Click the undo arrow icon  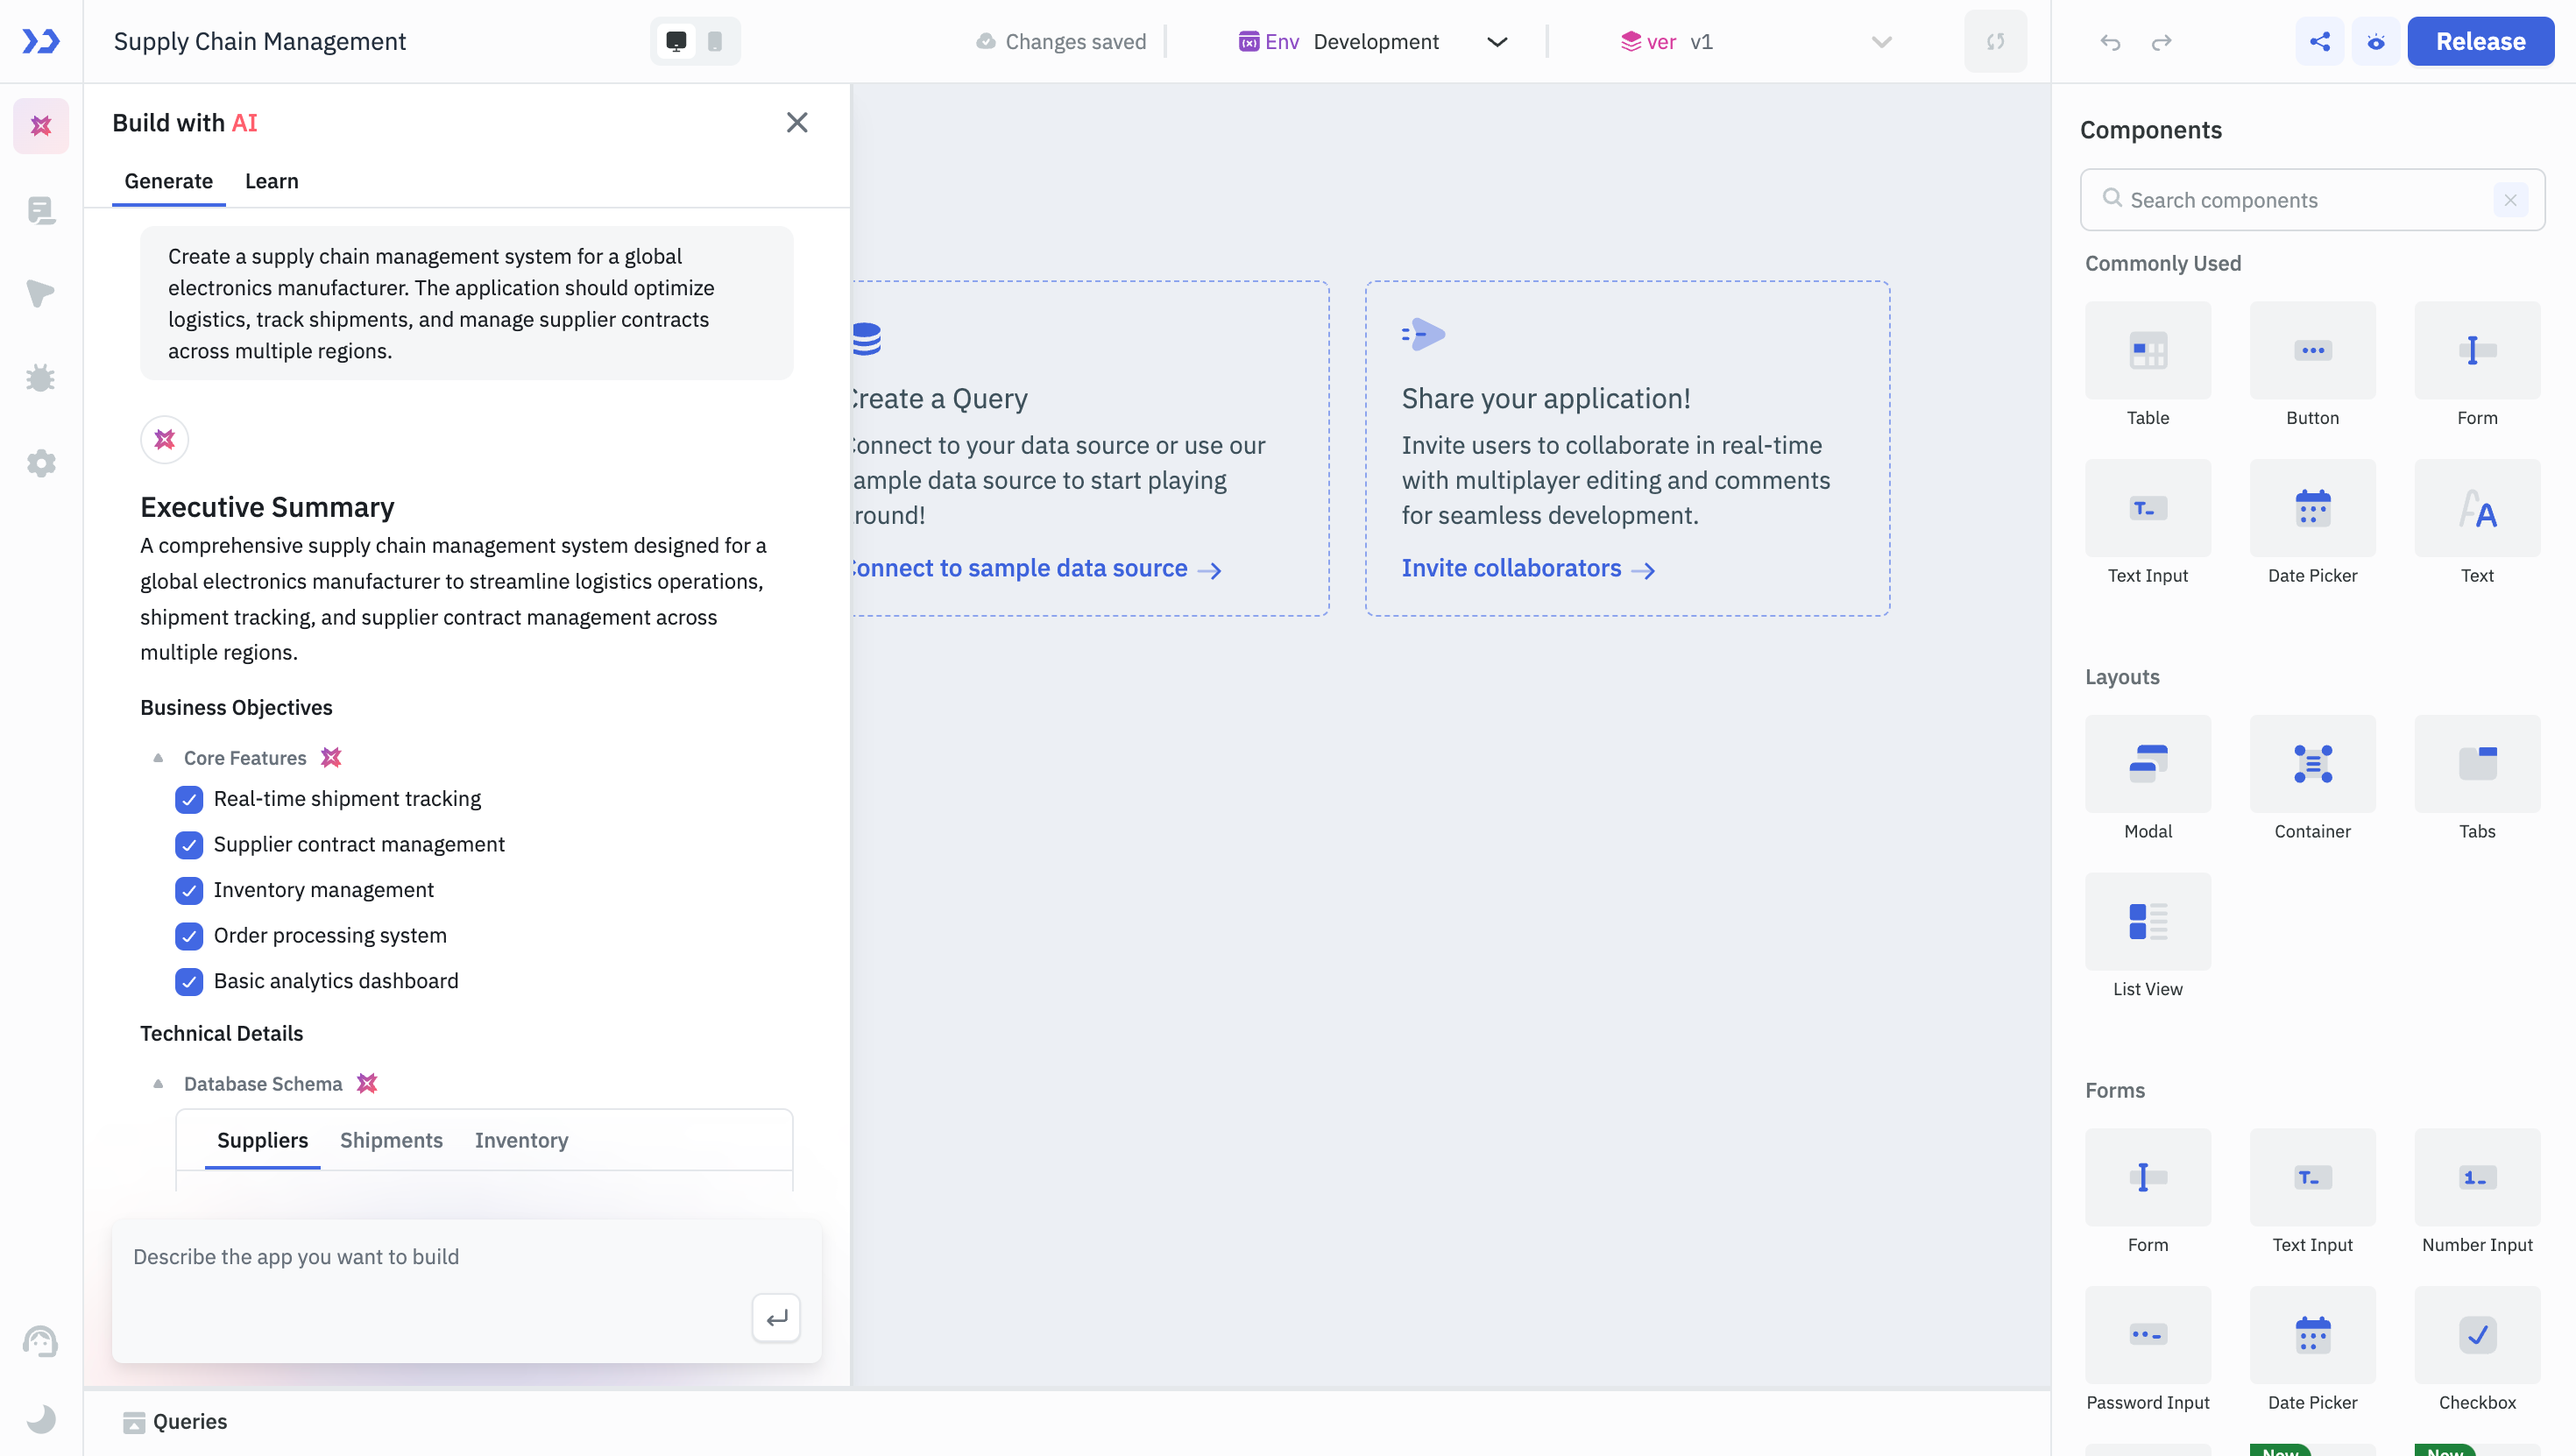tap(2110, 42)
